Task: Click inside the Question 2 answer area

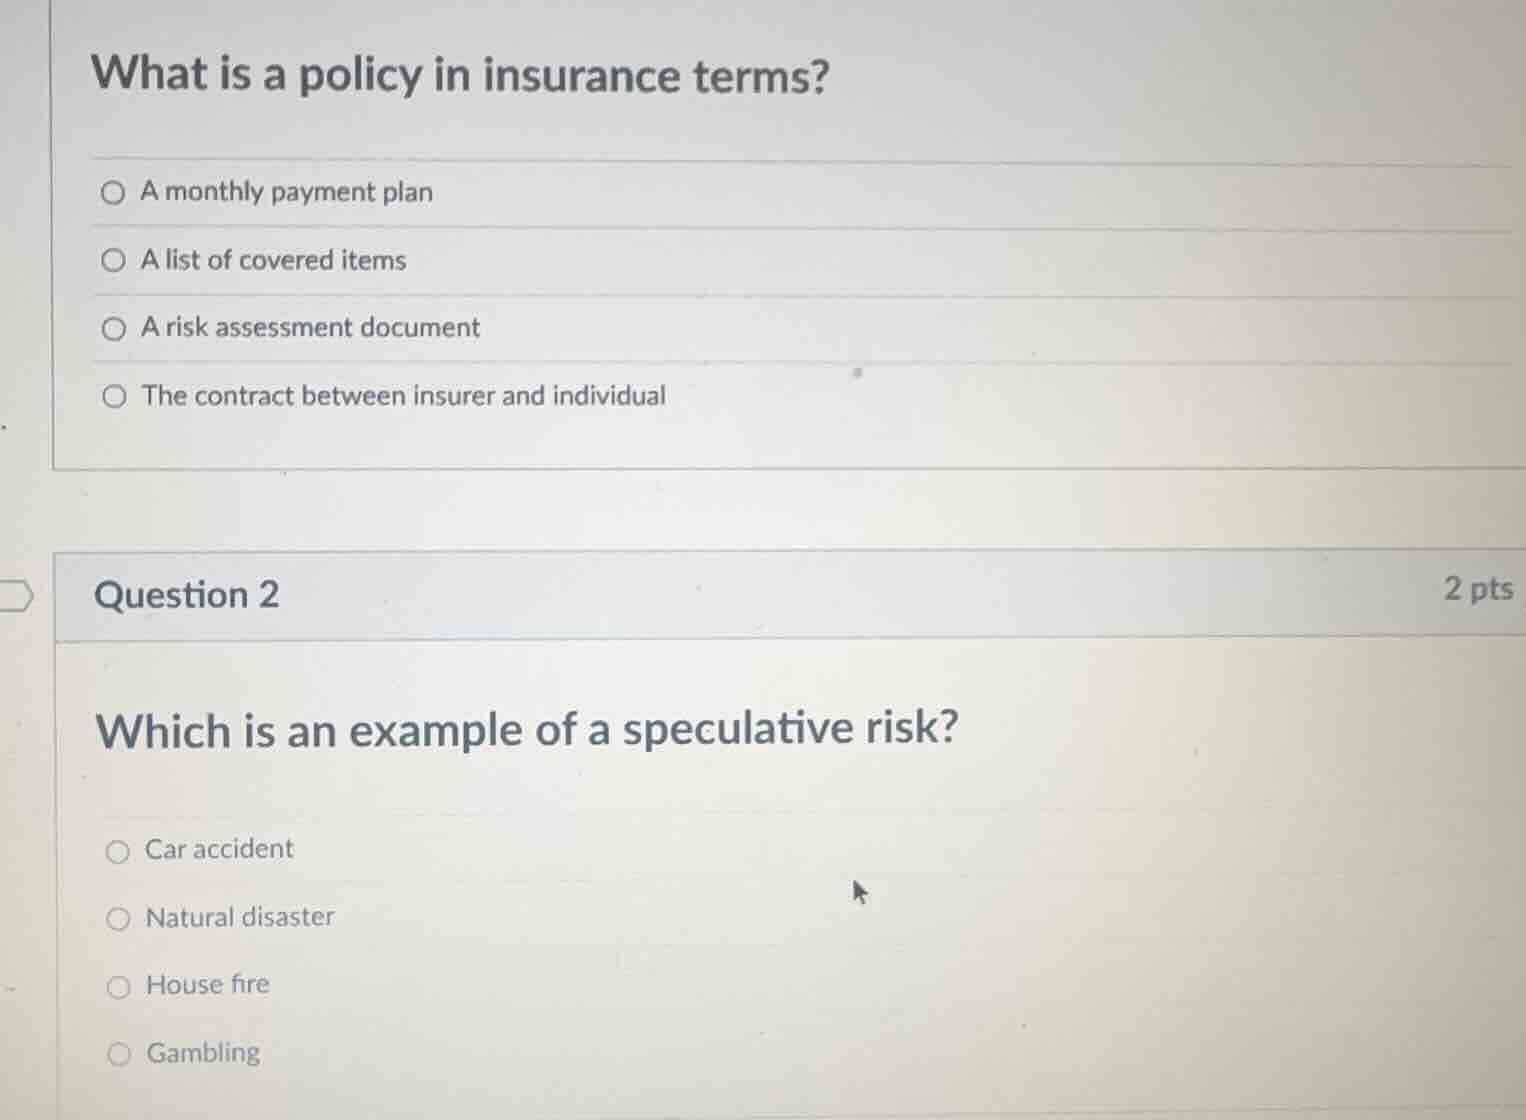Action: (700, 950)
